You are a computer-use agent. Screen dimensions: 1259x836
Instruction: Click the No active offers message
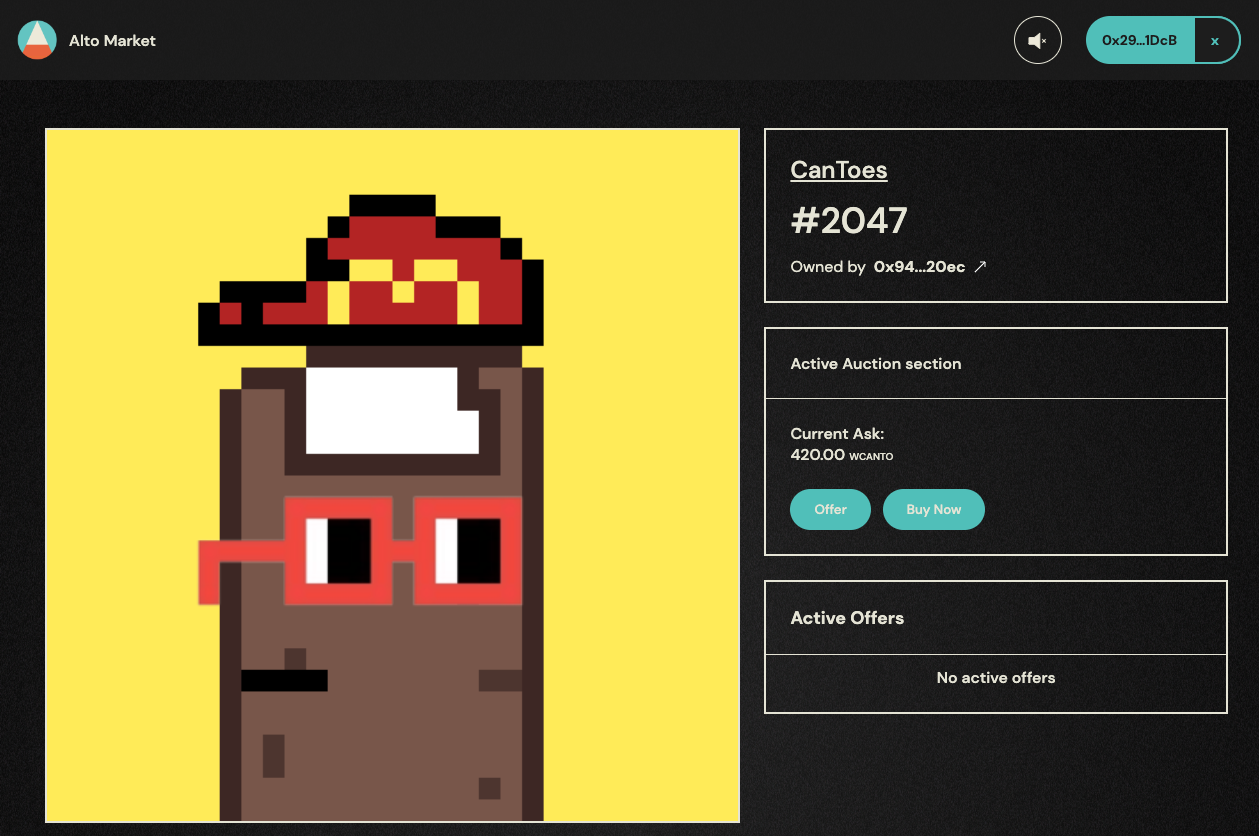pyautogui.click(x=995, y=678)
